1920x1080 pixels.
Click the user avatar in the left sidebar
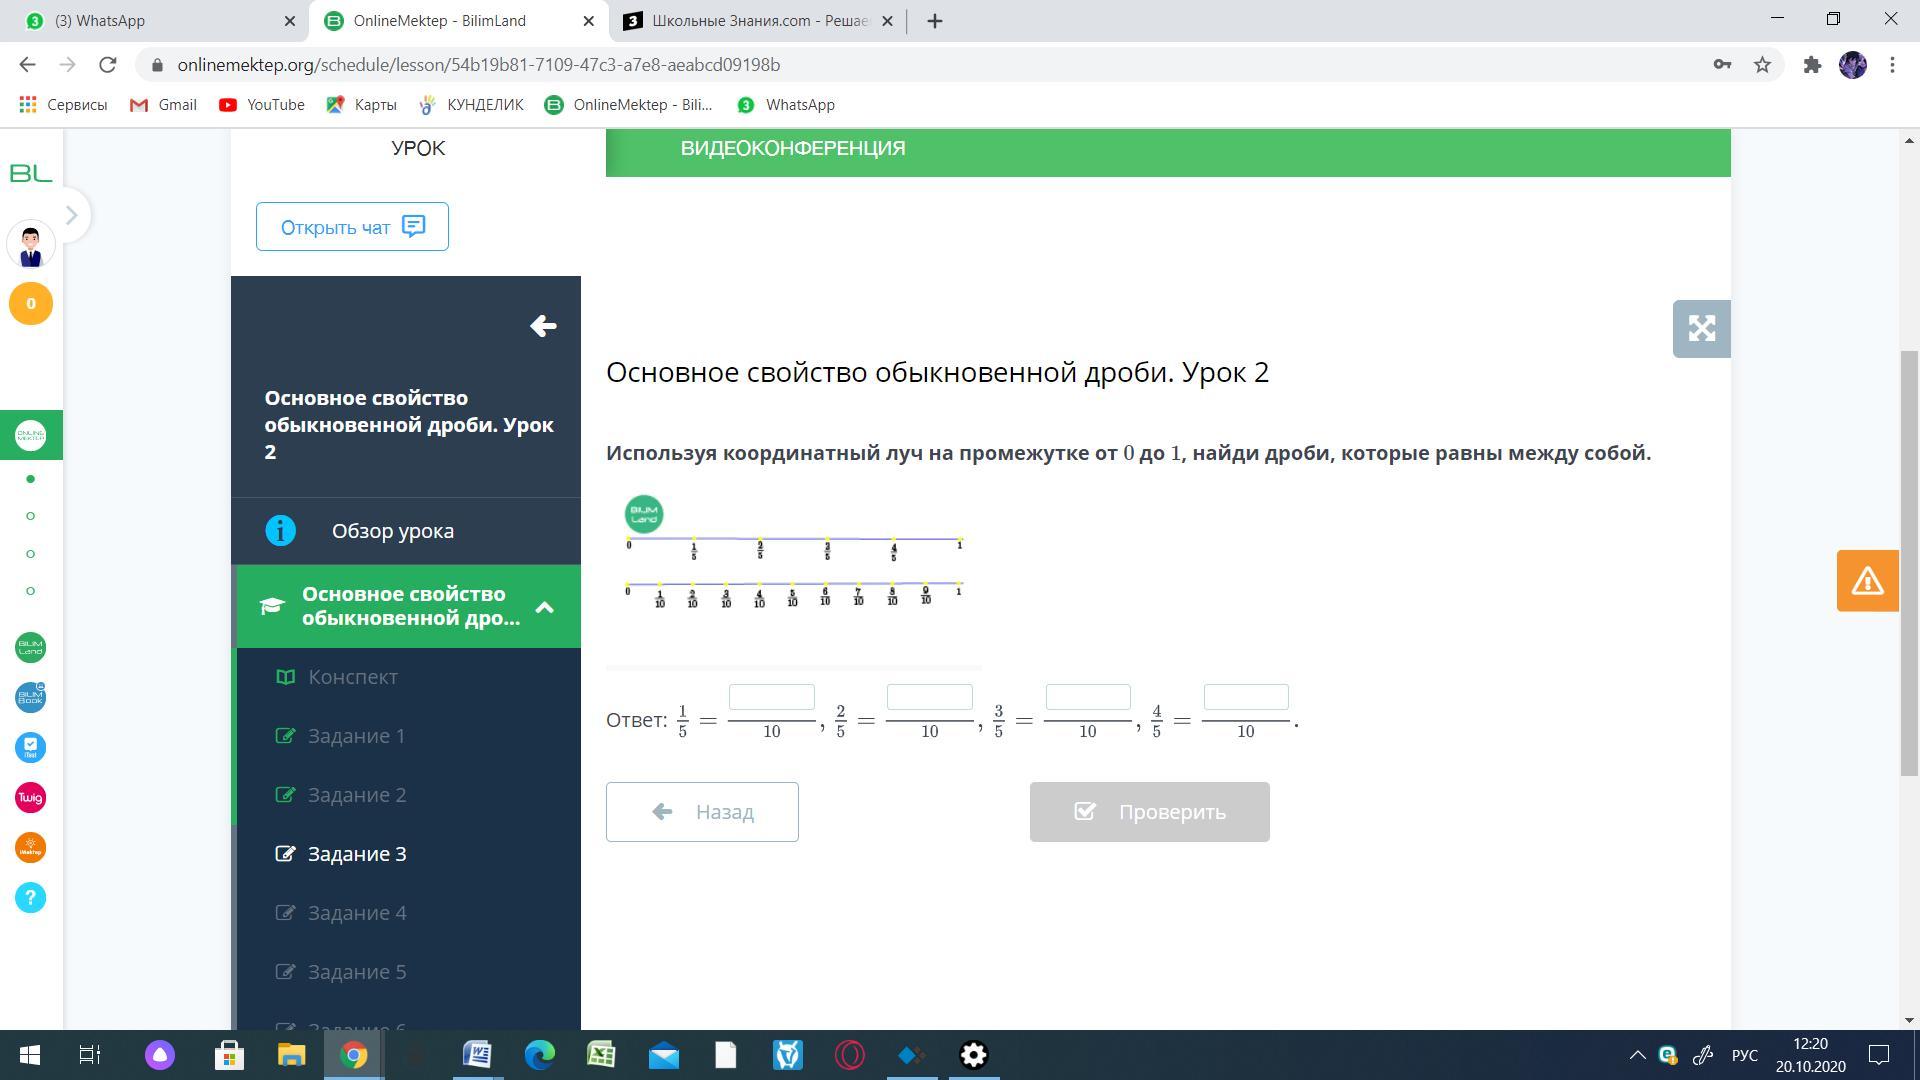(x=30, y=245)
